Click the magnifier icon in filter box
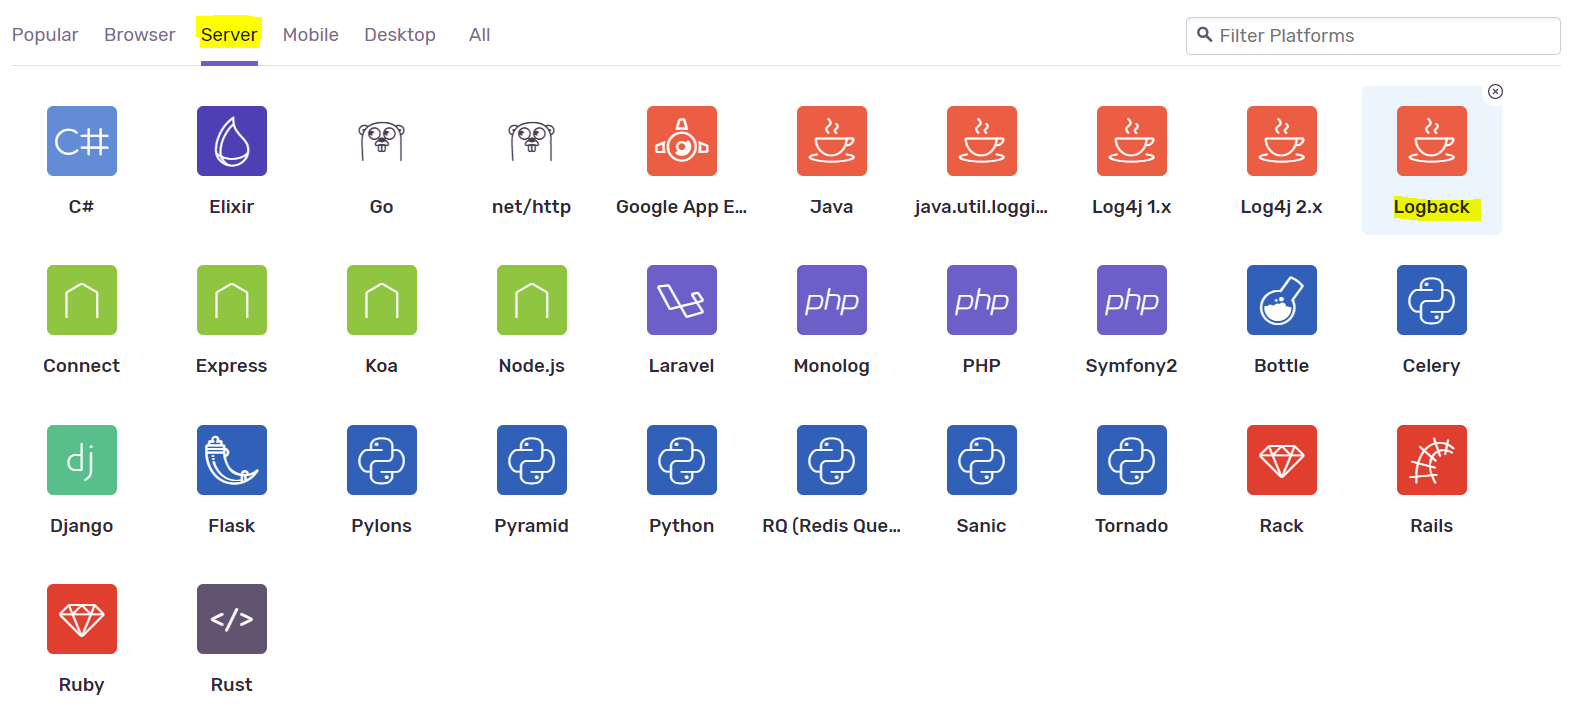This screenshot has height=728, width=1577. tap(1205, 35)
